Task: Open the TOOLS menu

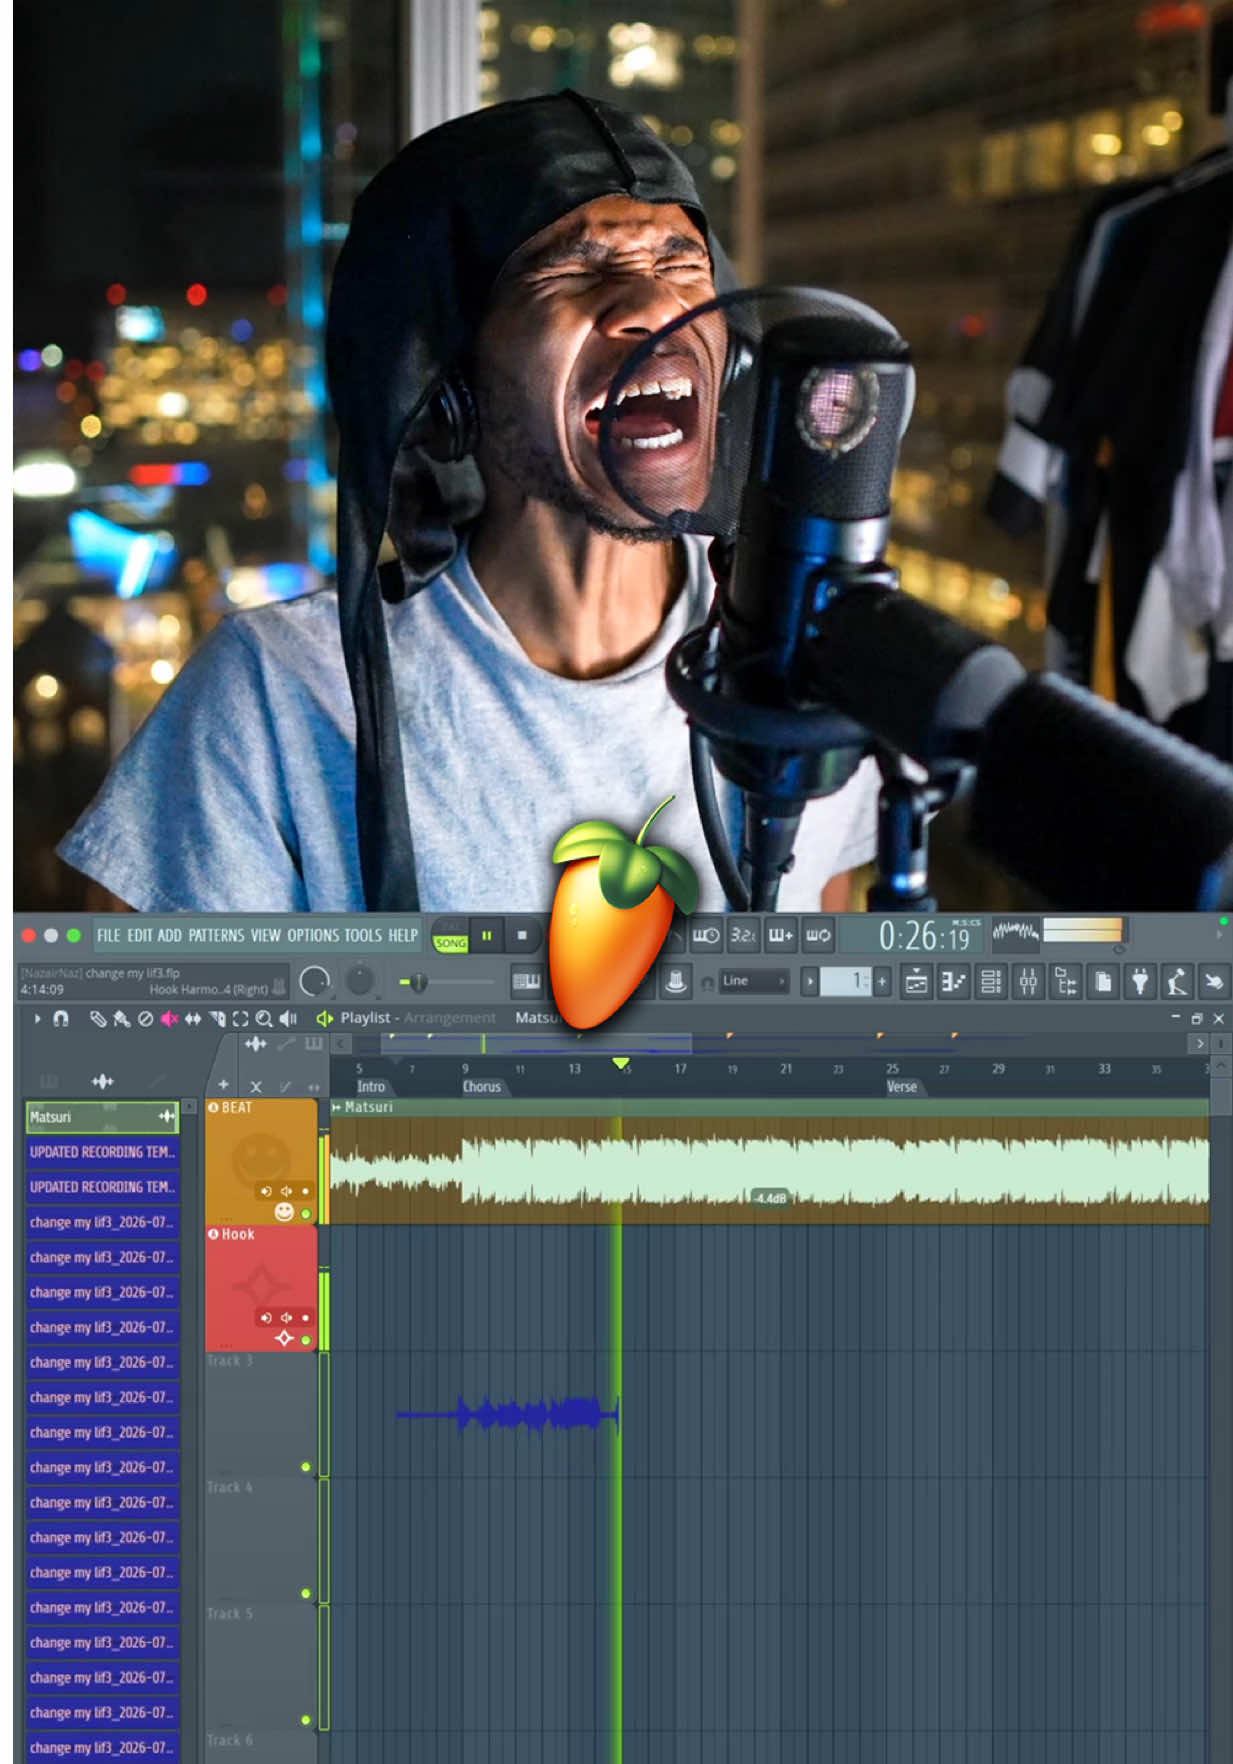Action: [x=363, y=936]
